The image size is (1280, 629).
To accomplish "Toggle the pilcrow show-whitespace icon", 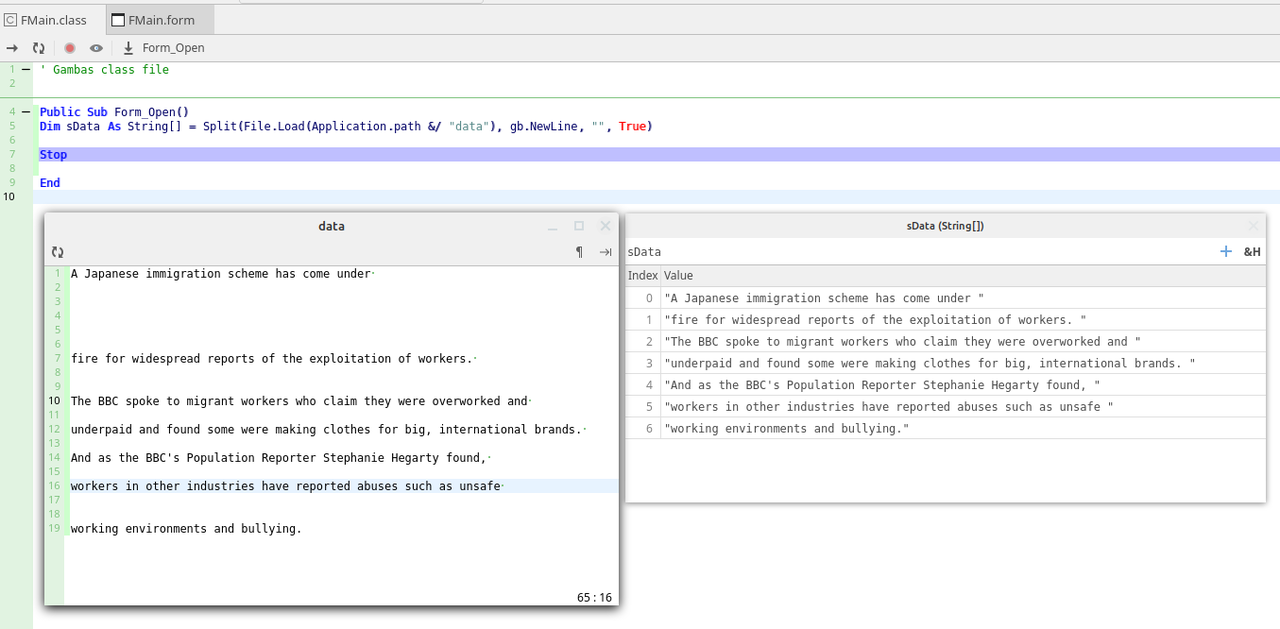I will pyautogui.click(x=579, y=252).
